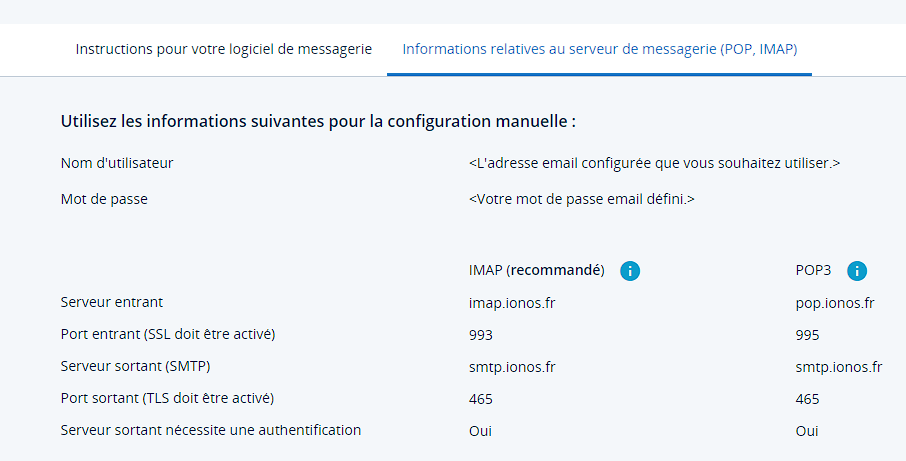Click smtp.ionos.fr in the POP3 column
Screen dimensions: 906x461
click(x=839, y=367)
